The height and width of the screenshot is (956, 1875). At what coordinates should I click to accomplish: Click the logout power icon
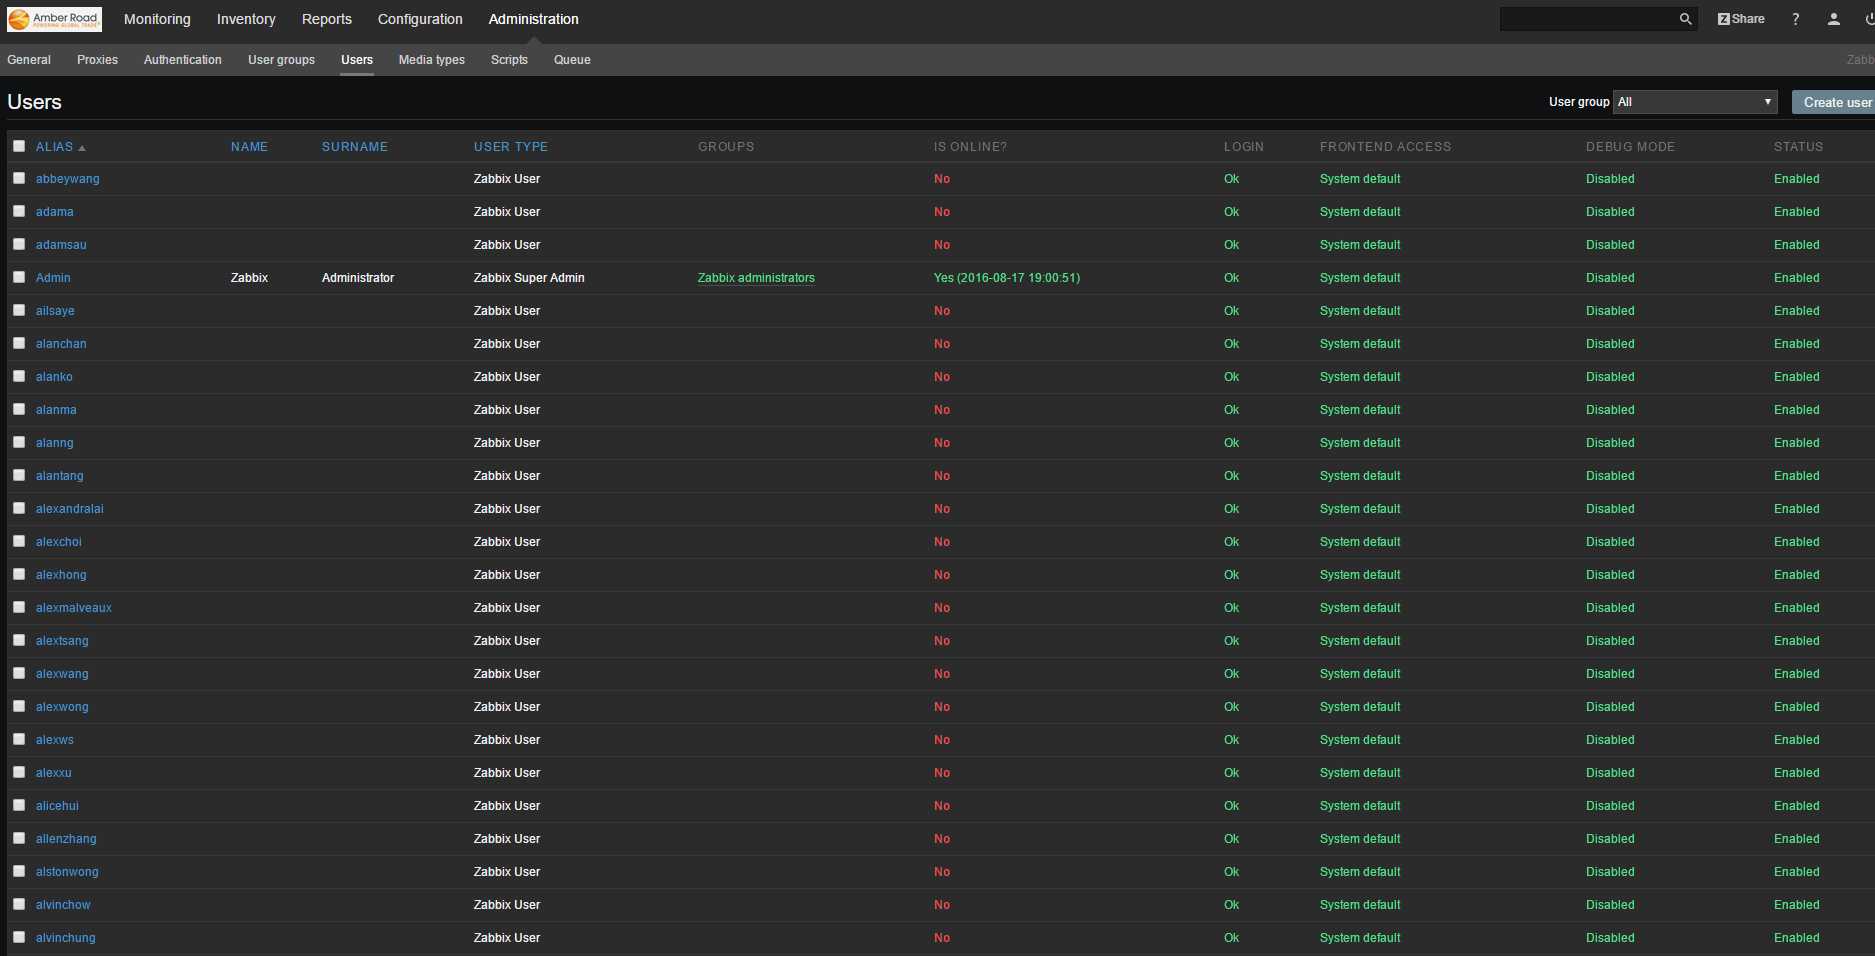point(1869,19)
